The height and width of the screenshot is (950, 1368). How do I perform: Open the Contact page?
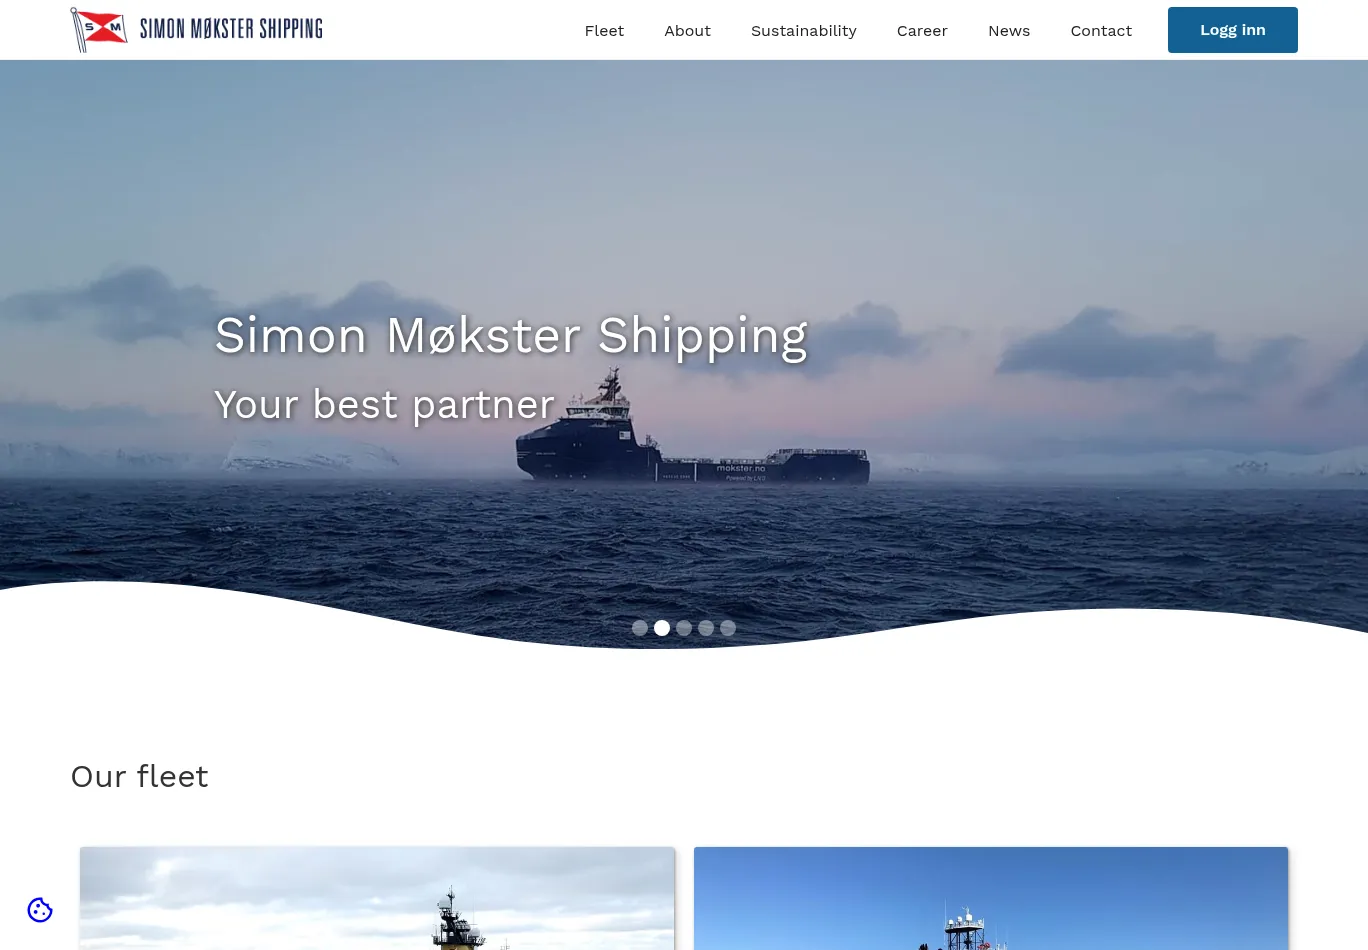click(1101, 31)
